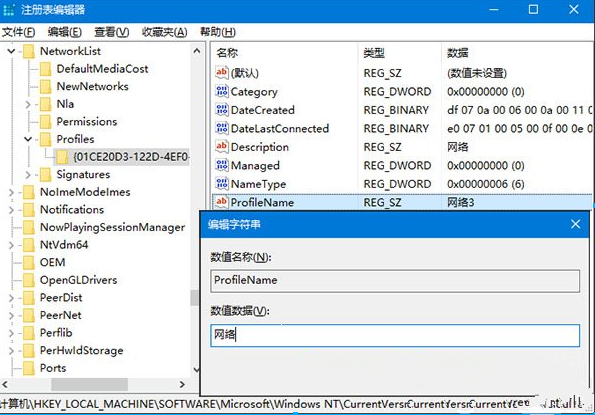Click the NameType DWORD value icon
Image resolution: width=595 pixels, height=415 pixels.
[x=222, y=184]
